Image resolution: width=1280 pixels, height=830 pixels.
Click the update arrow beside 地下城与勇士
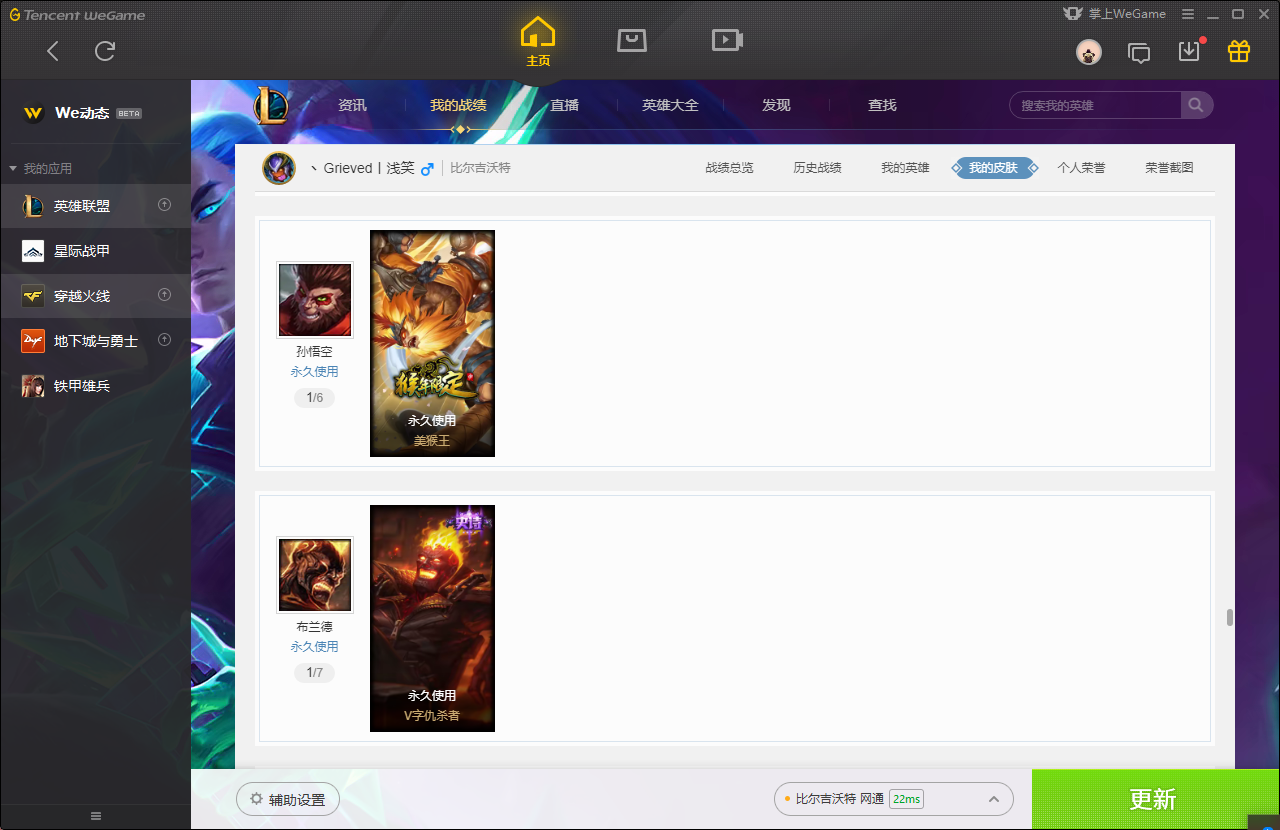[165, 340]
